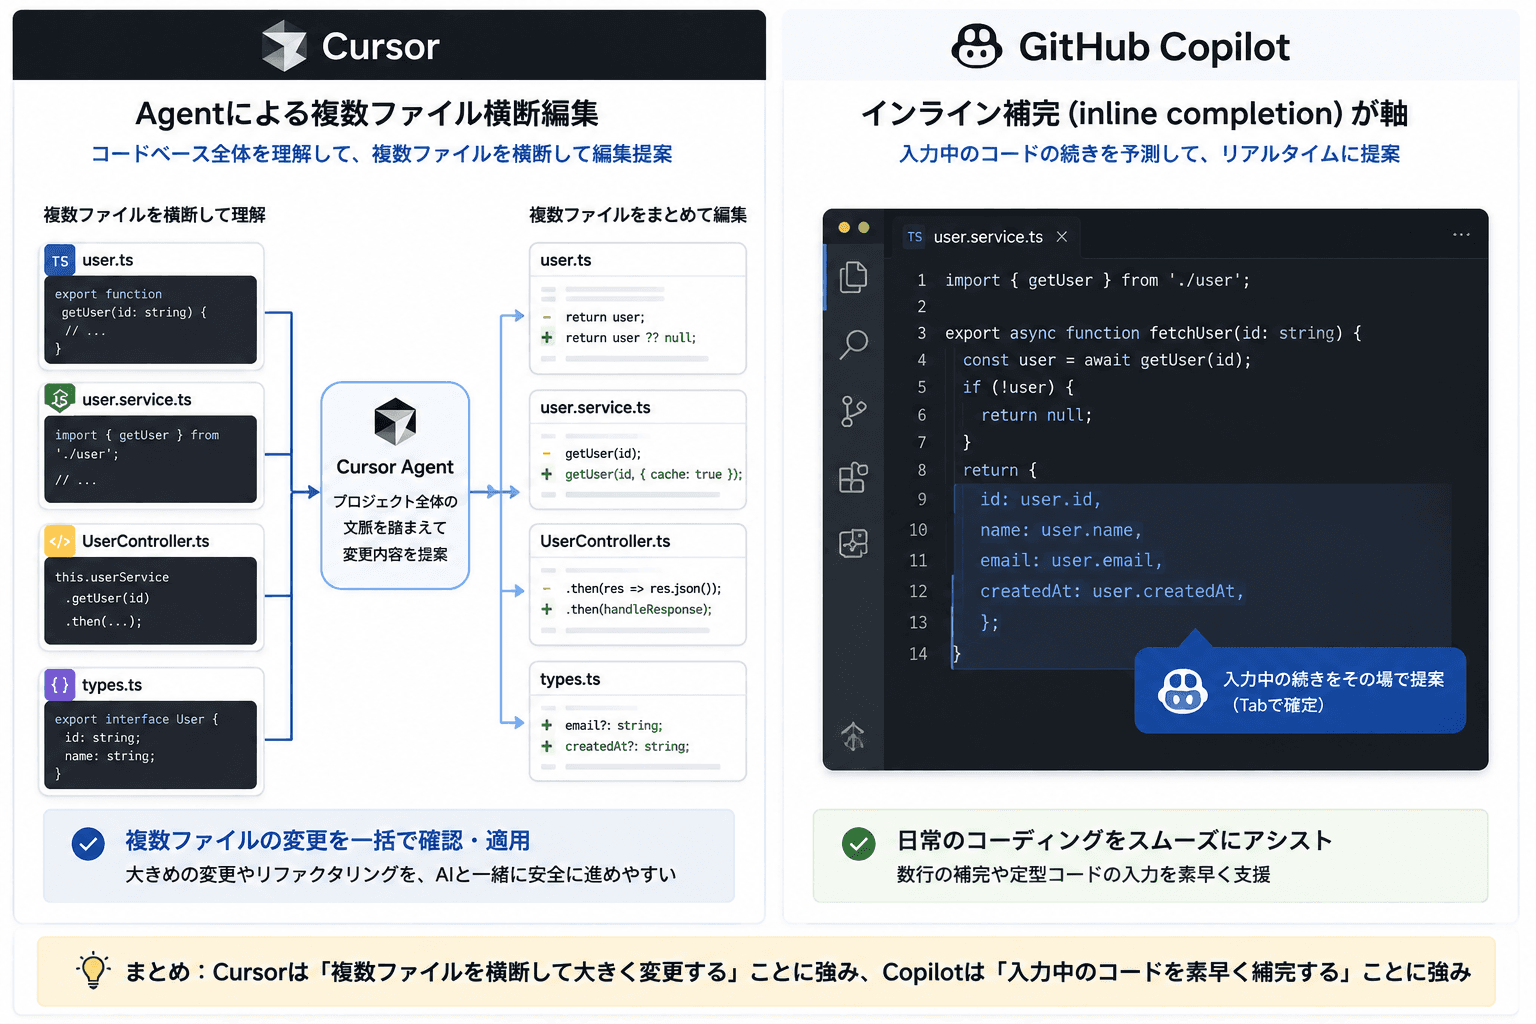
Task: Click the suggested 'name: user.name,' line
Action: (x=1061, y=530)
